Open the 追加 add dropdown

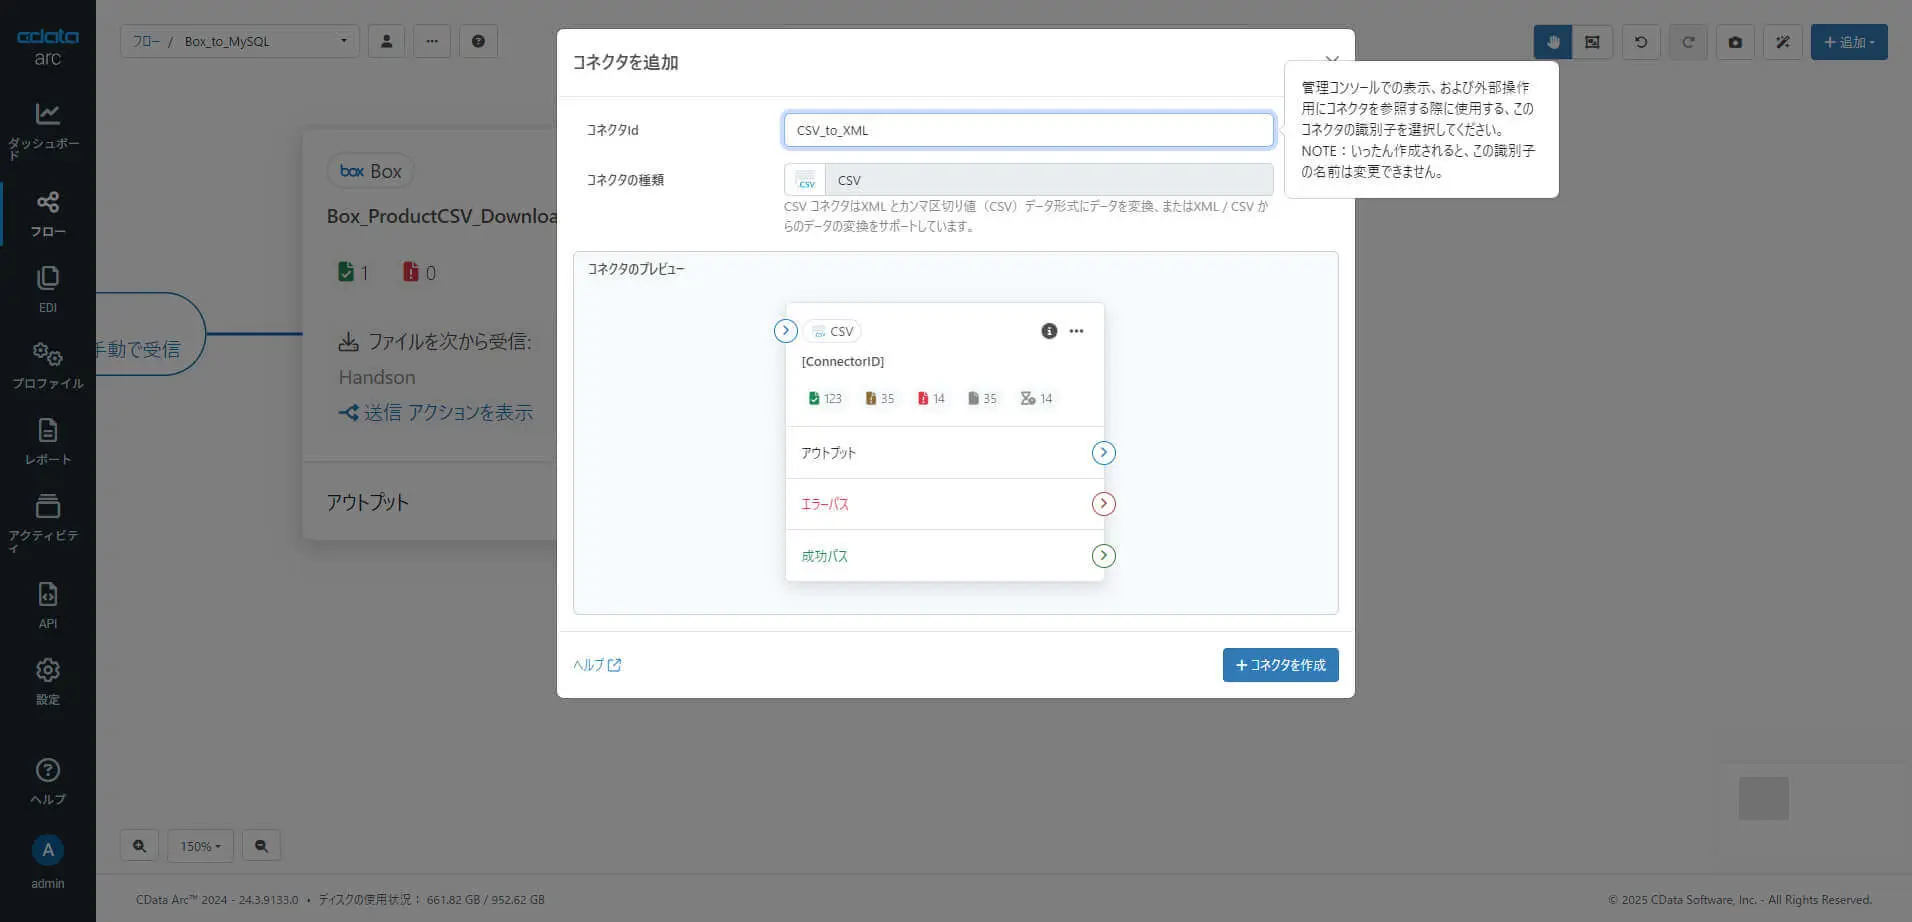[1849, 42]
